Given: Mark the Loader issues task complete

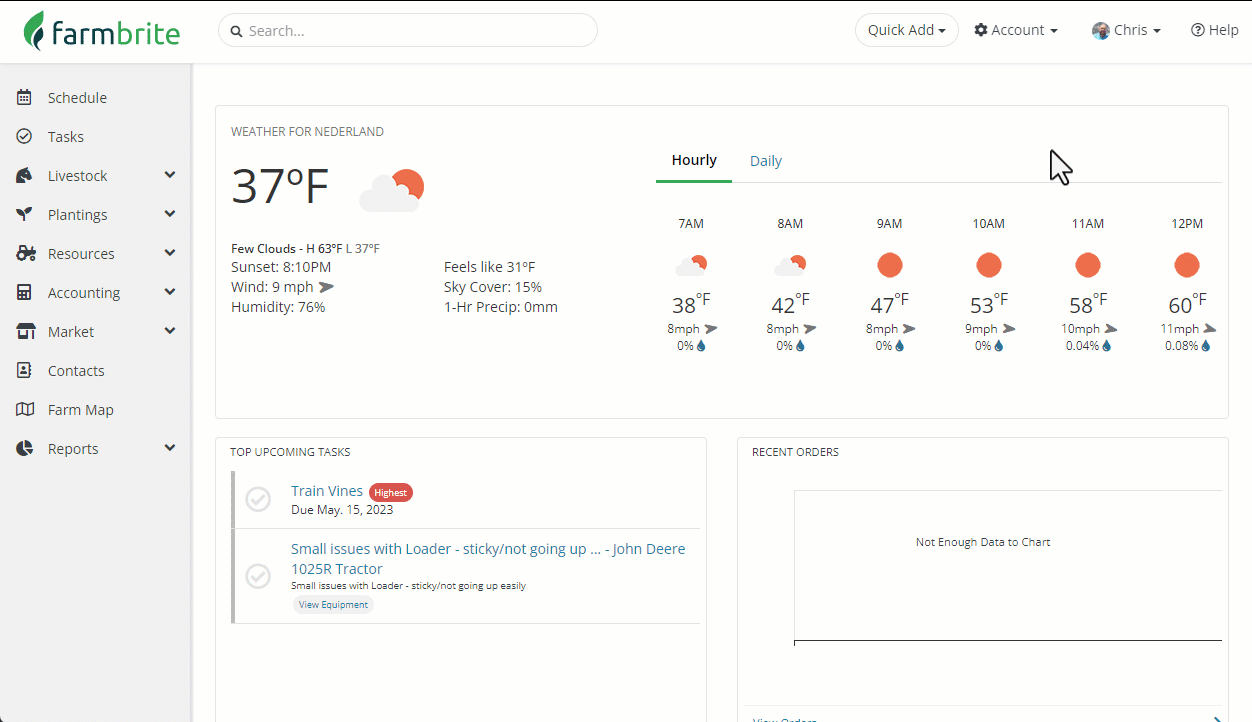Looking at the screenshot, I should (x=258, y=576).
